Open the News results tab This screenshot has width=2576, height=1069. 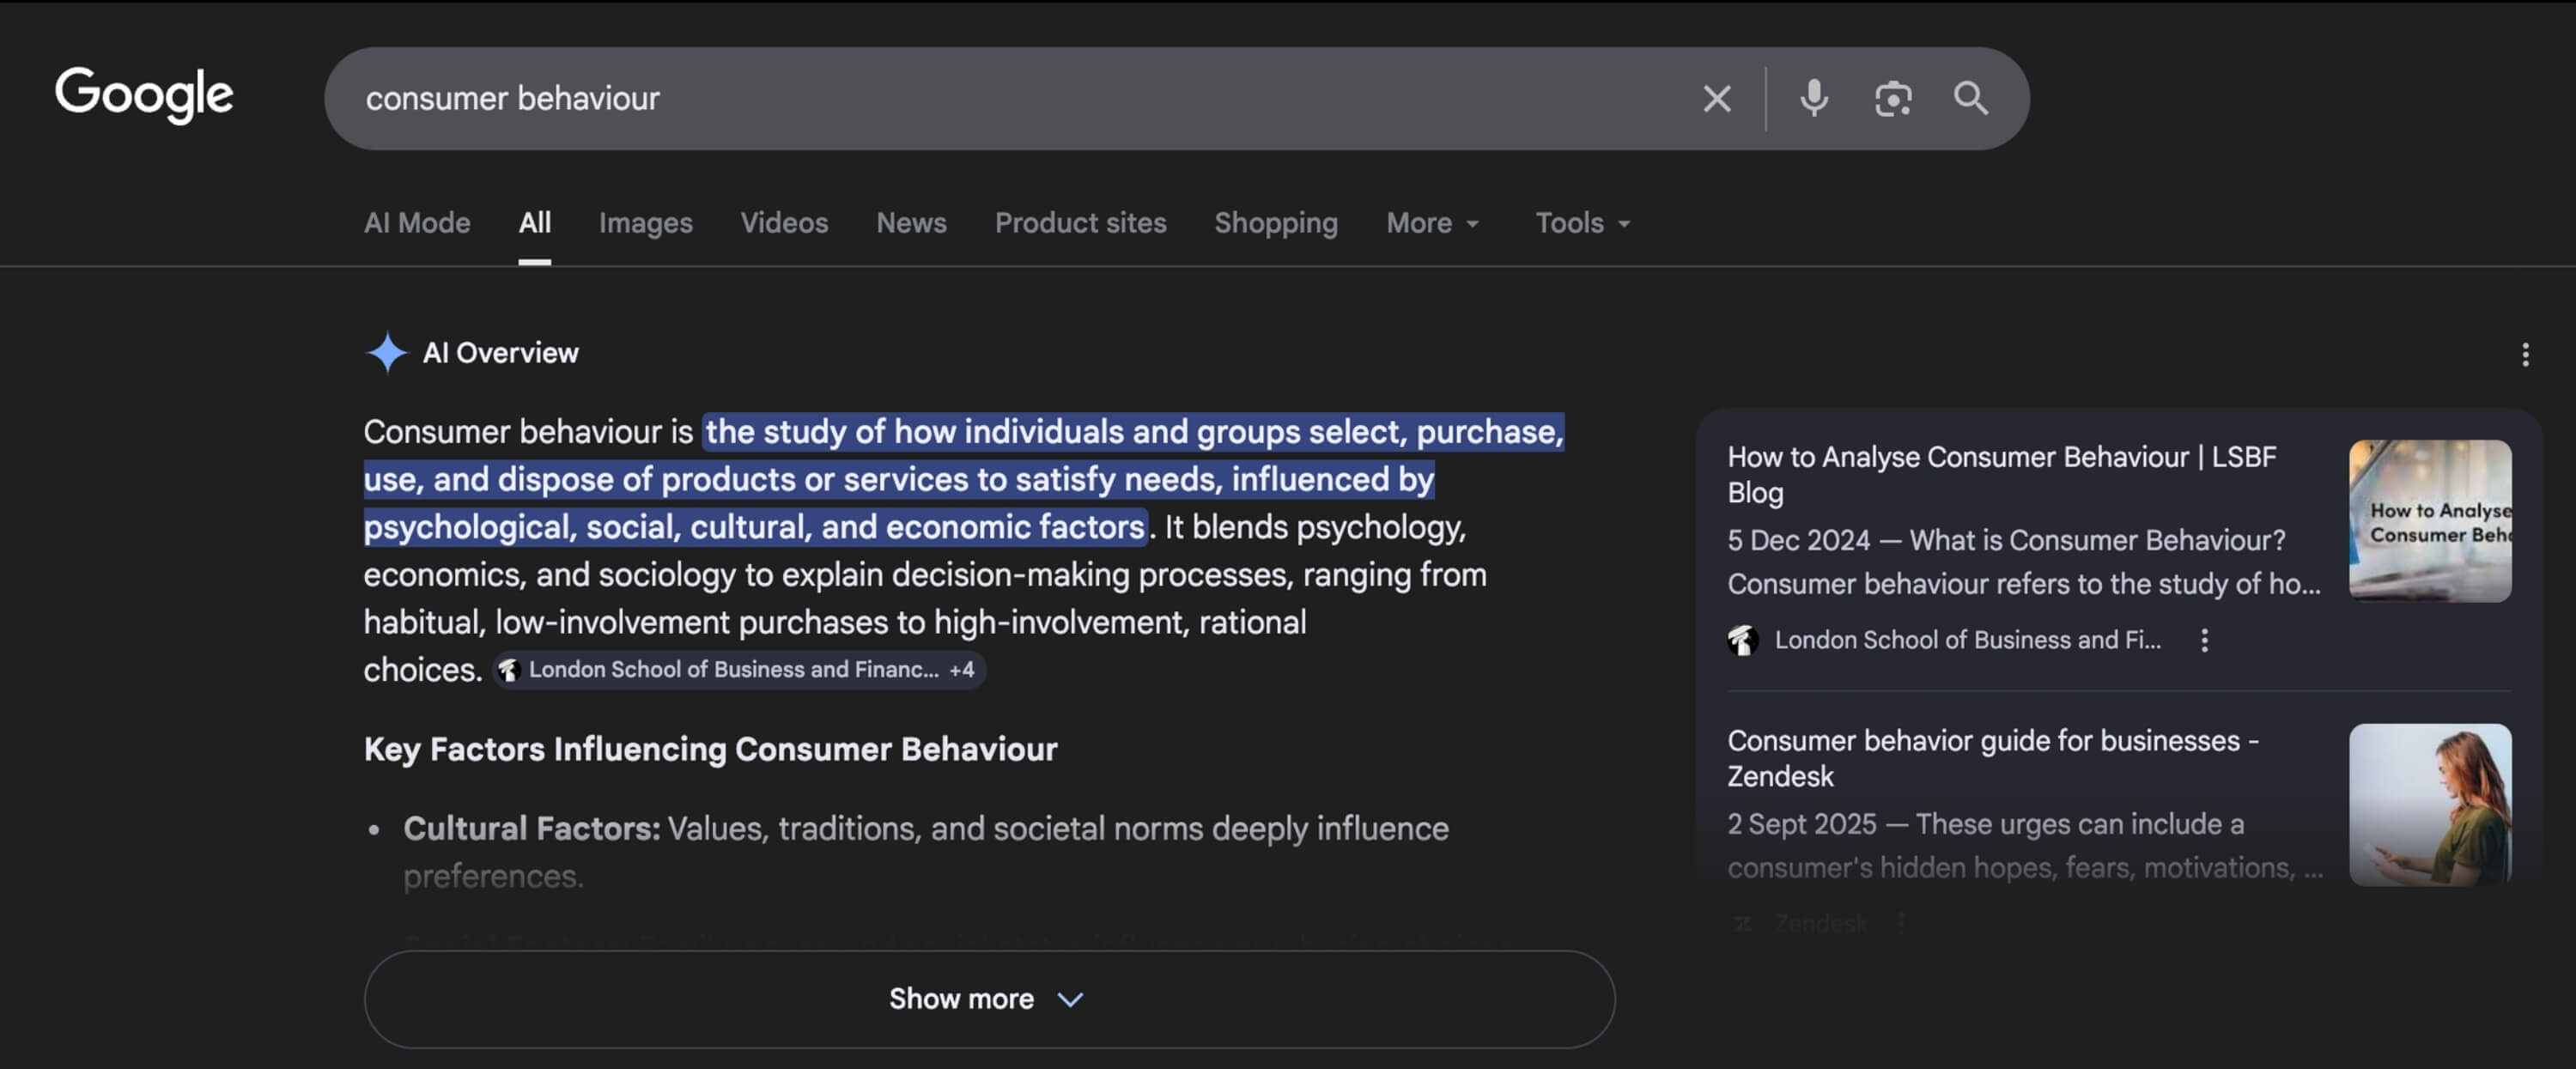click(911, 223)
